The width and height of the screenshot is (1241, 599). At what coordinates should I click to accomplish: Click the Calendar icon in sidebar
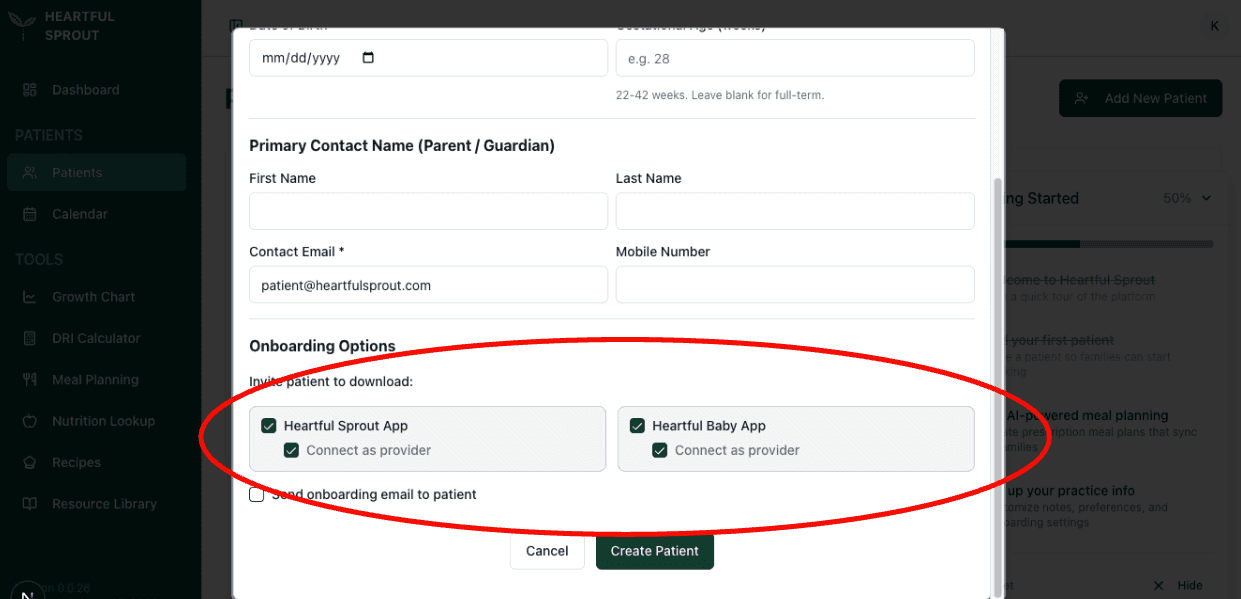[x=30, y=214]
